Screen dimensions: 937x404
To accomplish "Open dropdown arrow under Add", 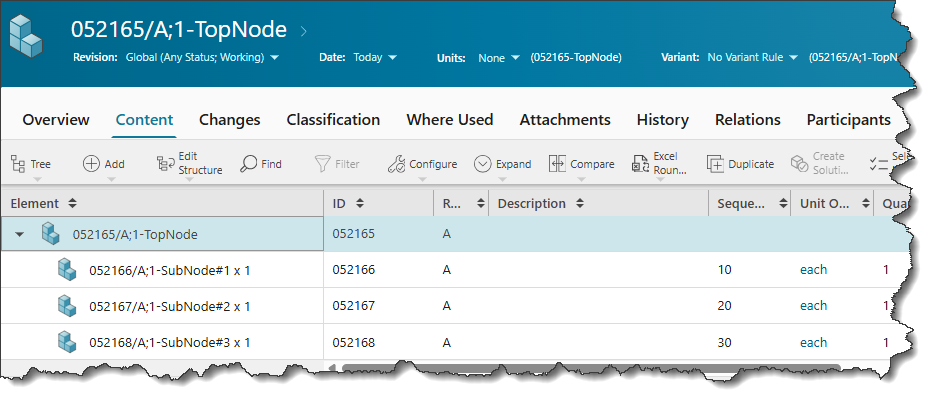I will point(111,179).
